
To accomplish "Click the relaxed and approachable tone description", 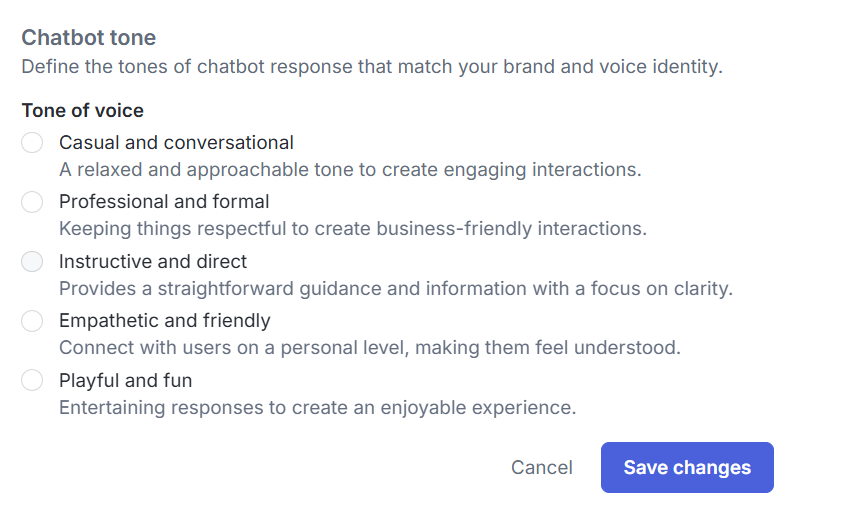I will 350,169.
